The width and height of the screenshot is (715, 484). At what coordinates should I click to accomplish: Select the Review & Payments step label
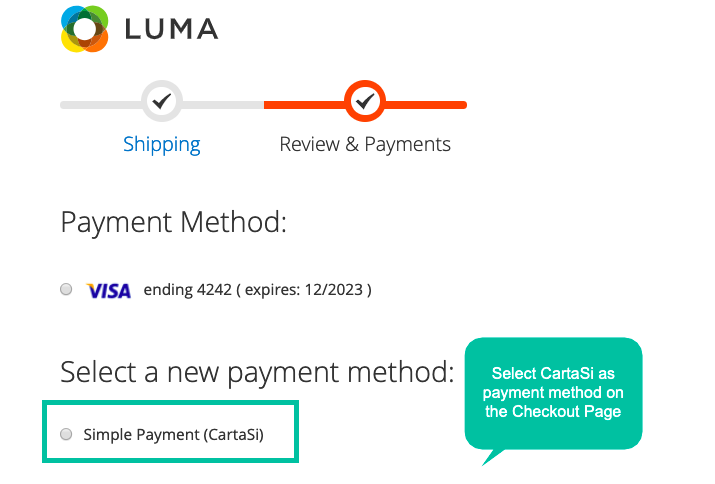[365, 145]
